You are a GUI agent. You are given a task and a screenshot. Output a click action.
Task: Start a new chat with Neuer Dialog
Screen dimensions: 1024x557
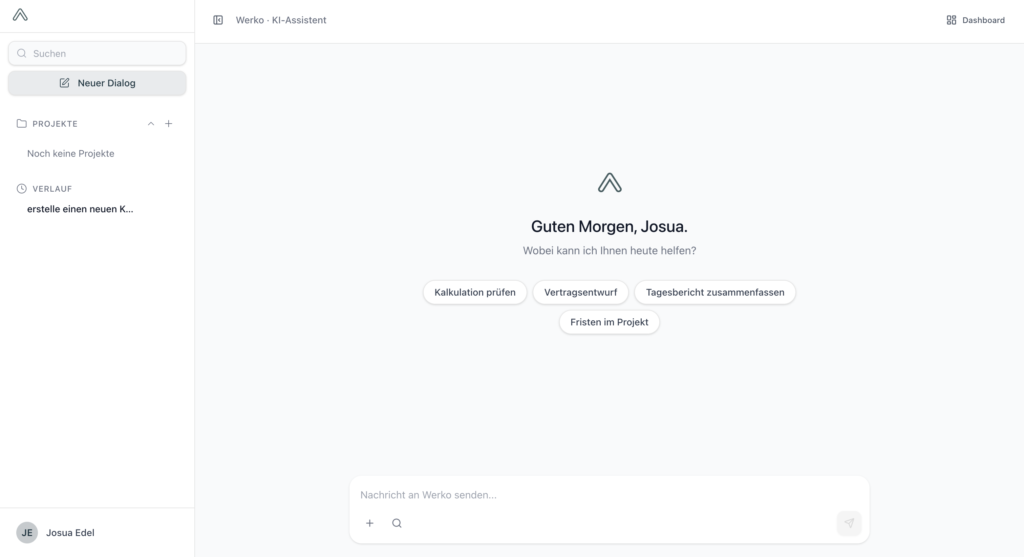tap(97, 83)
